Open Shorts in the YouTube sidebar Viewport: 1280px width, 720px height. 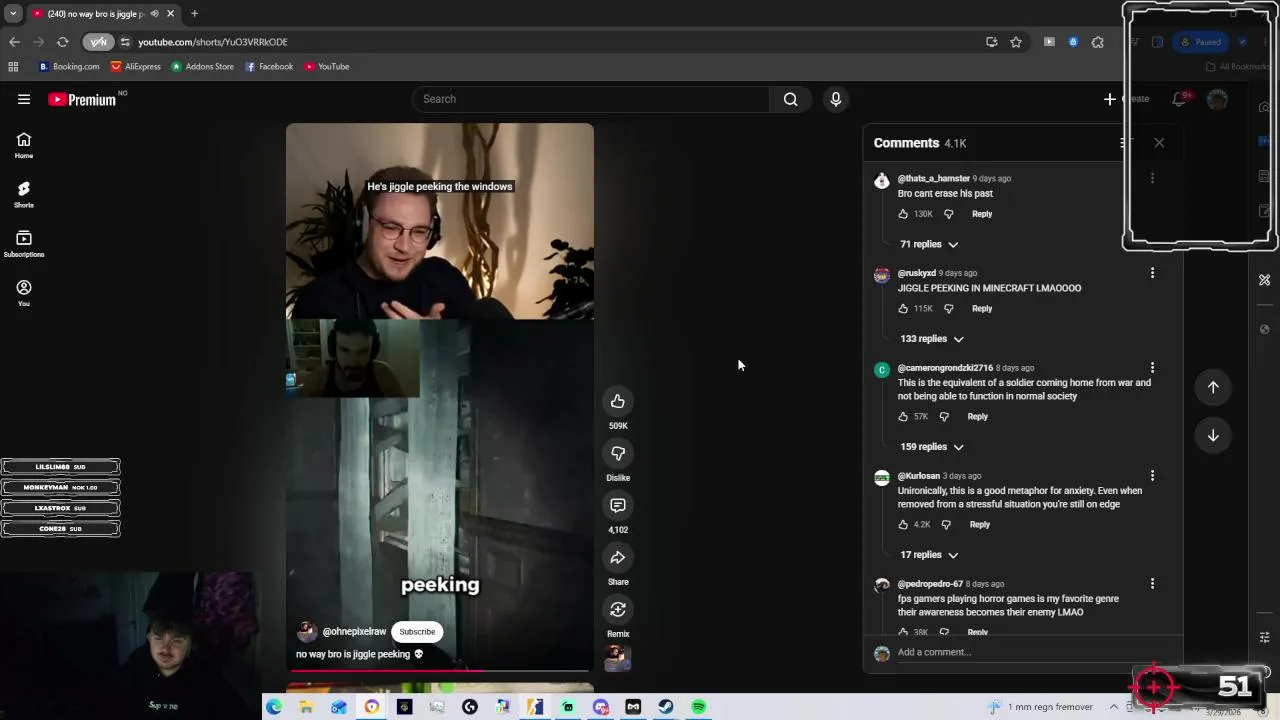24,195
